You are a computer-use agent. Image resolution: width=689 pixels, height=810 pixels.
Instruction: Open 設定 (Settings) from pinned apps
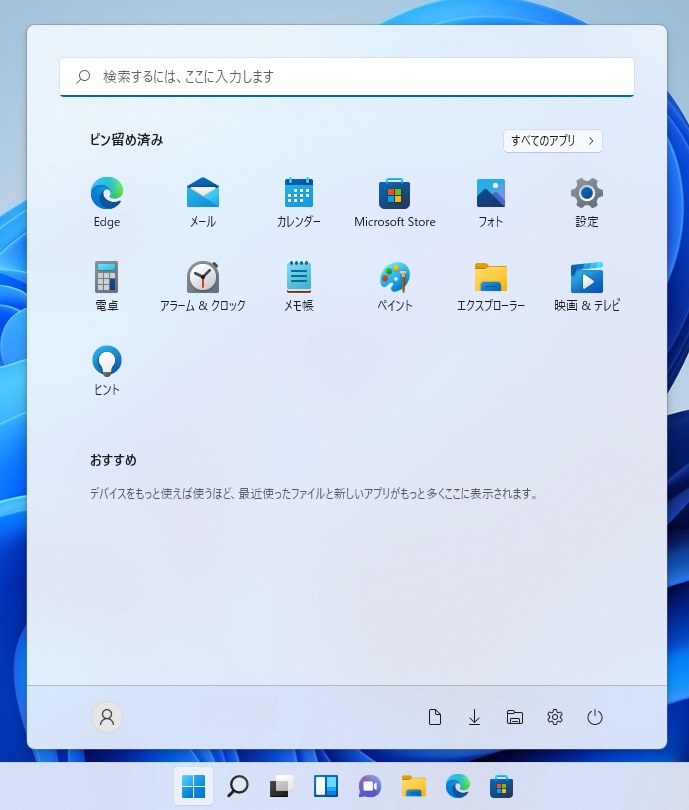587,202
